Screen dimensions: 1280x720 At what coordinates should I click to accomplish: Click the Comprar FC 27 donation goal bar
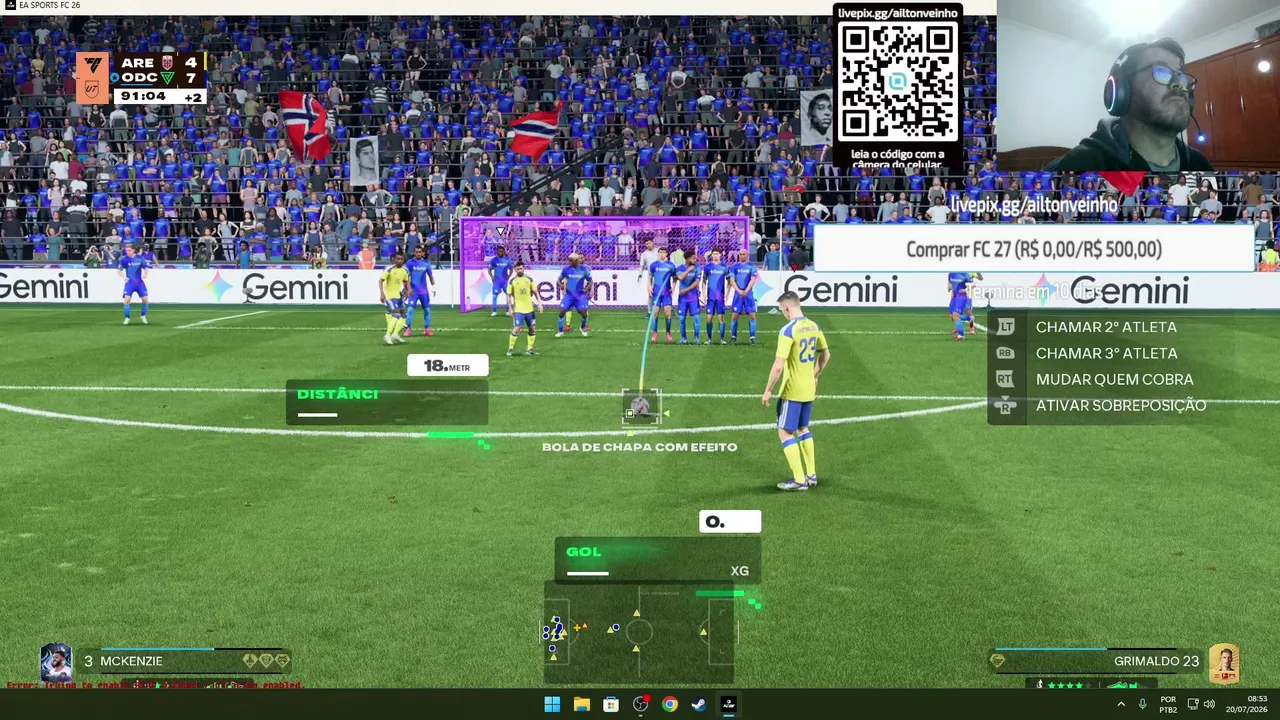coord(1034,249)
